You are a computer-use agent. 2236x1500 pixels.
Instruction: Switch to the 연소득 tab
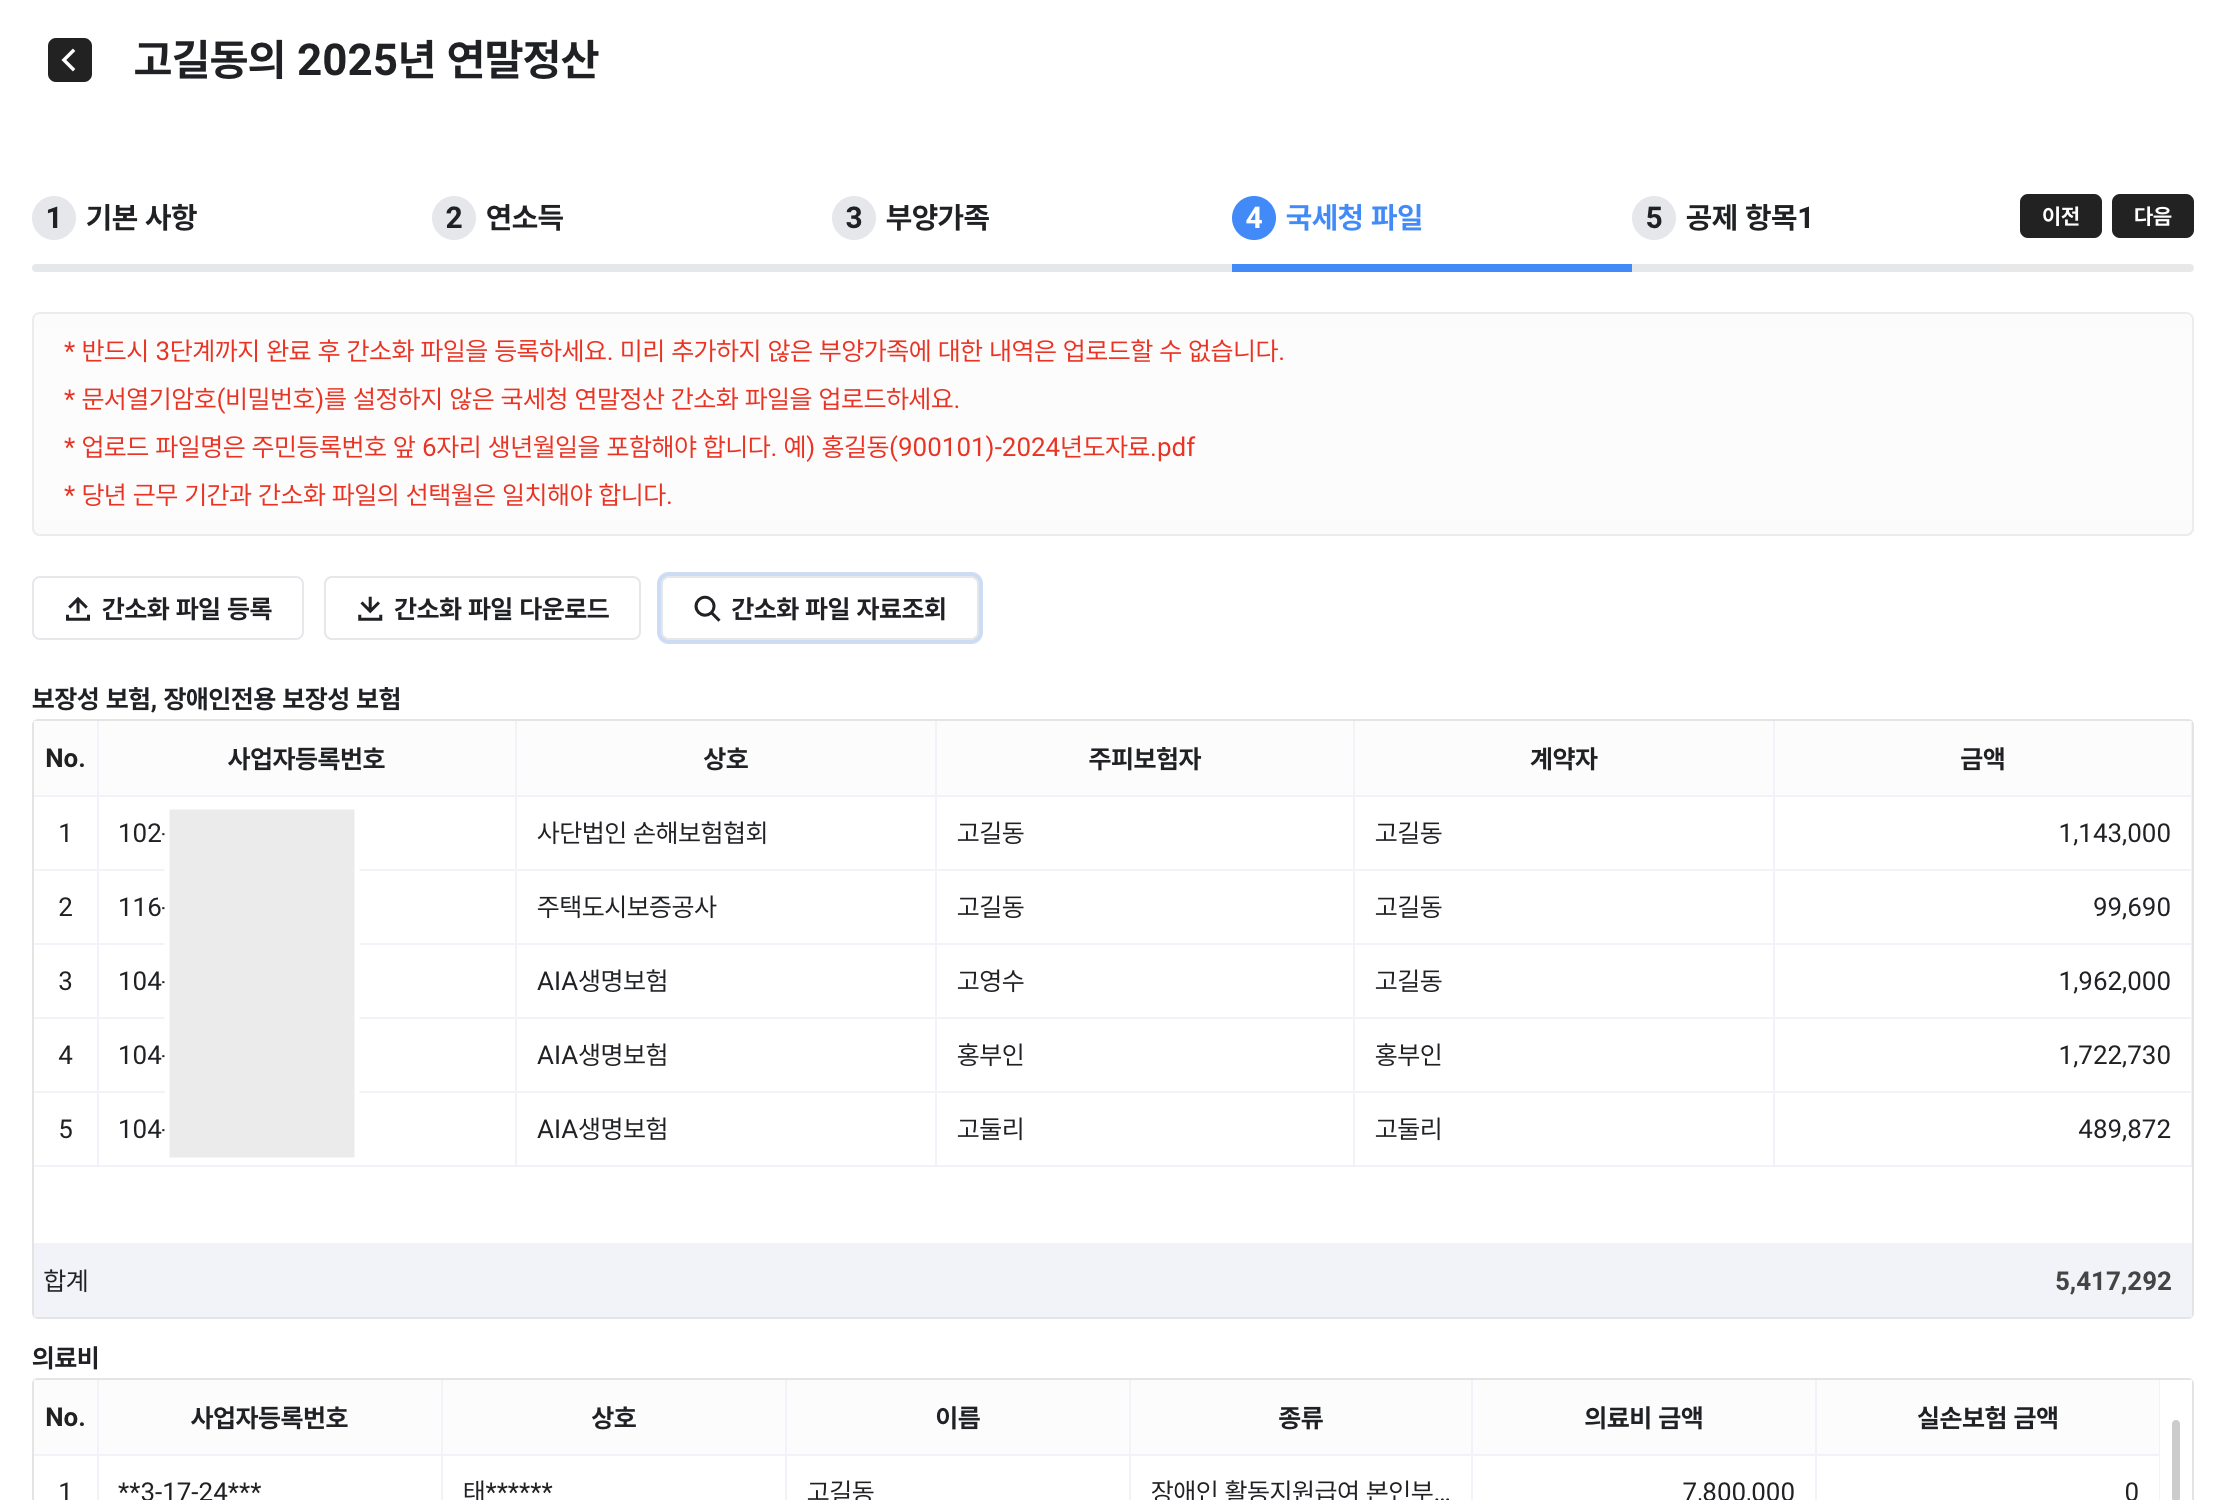(x=524, y=217)
